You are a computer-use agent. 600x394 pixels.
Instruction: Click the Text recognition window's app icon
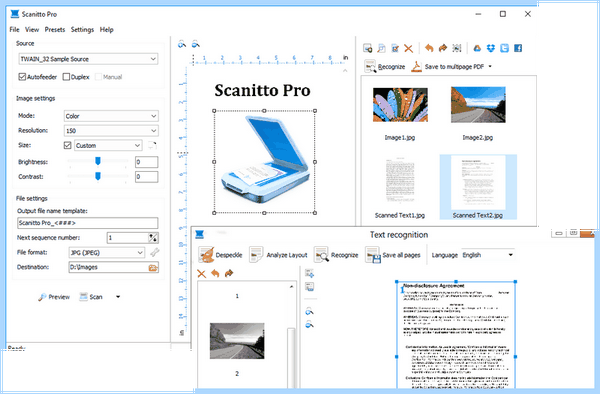(x=199, y=234)
